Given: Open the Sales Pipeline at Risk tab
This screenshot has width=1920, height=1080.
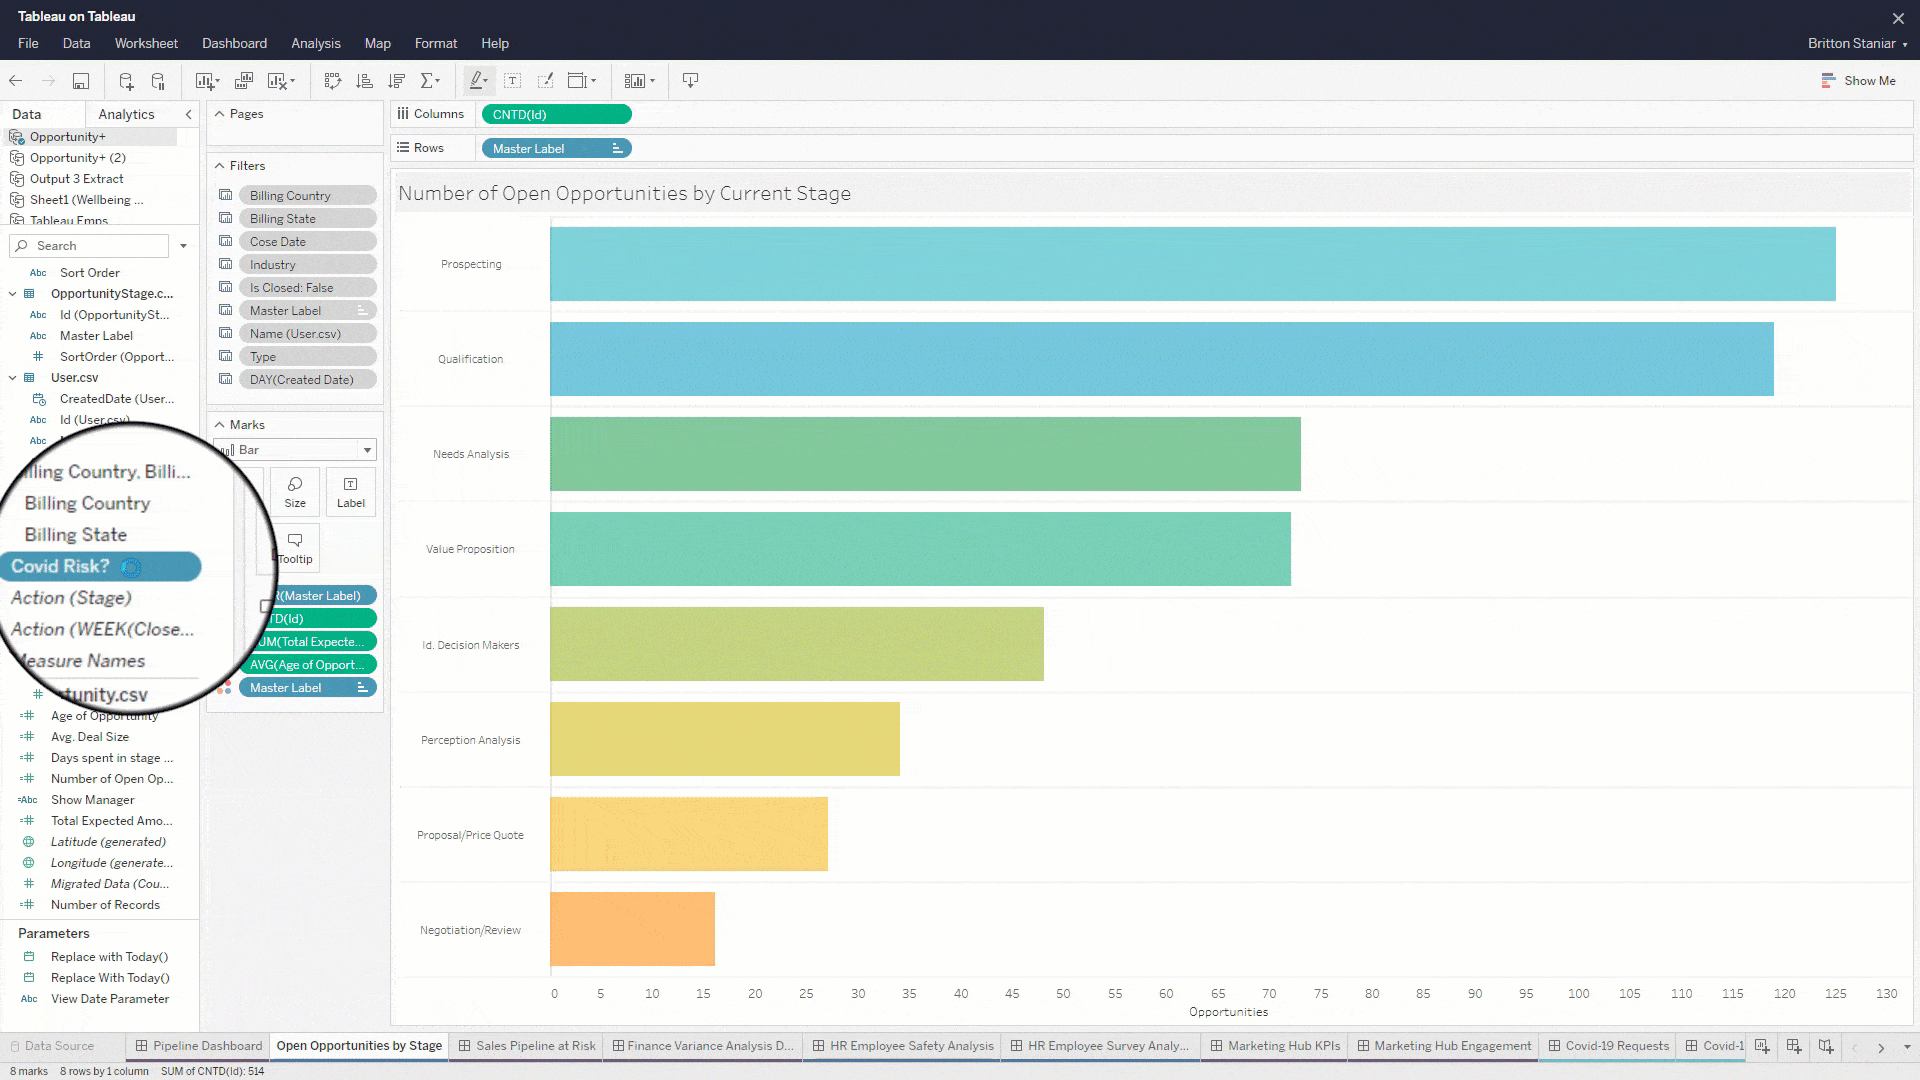Looking at the screenshot, I should pyautogui.click(x=533, y=1044).
